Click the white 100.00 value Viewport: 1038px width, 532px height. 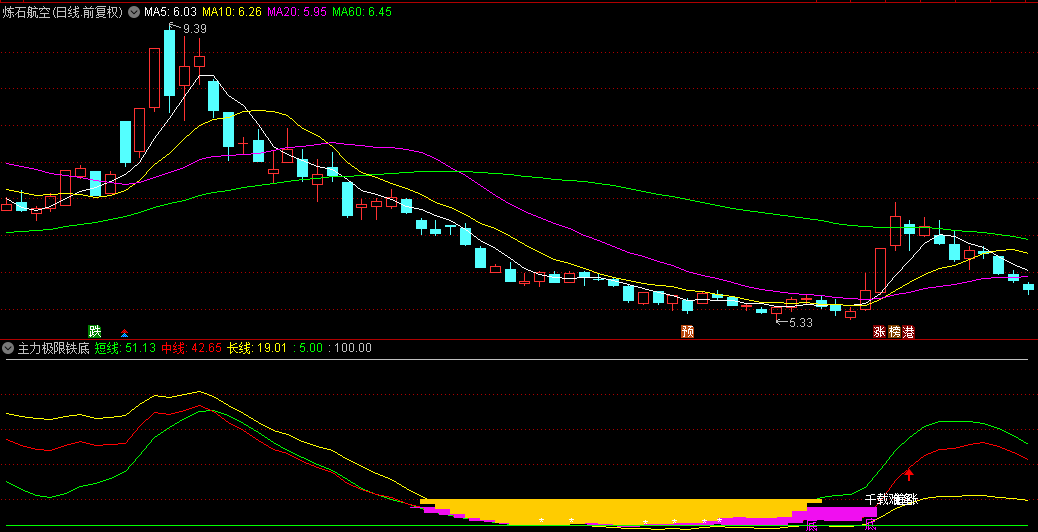coord(354,348)
